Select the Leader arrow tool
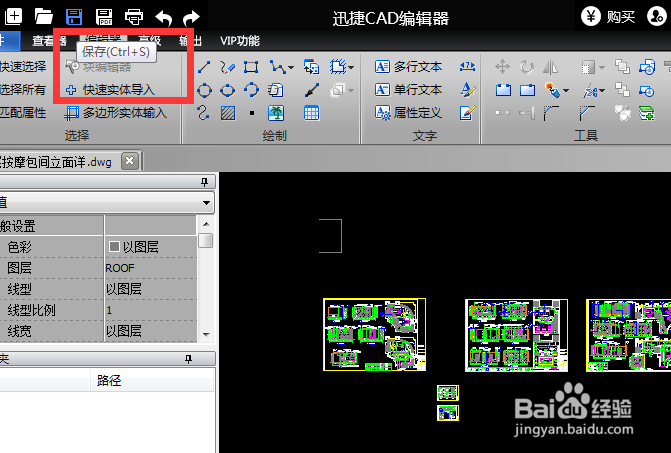Image resolution: width=671 pixels, height=453 pixels. coord(312,90)
